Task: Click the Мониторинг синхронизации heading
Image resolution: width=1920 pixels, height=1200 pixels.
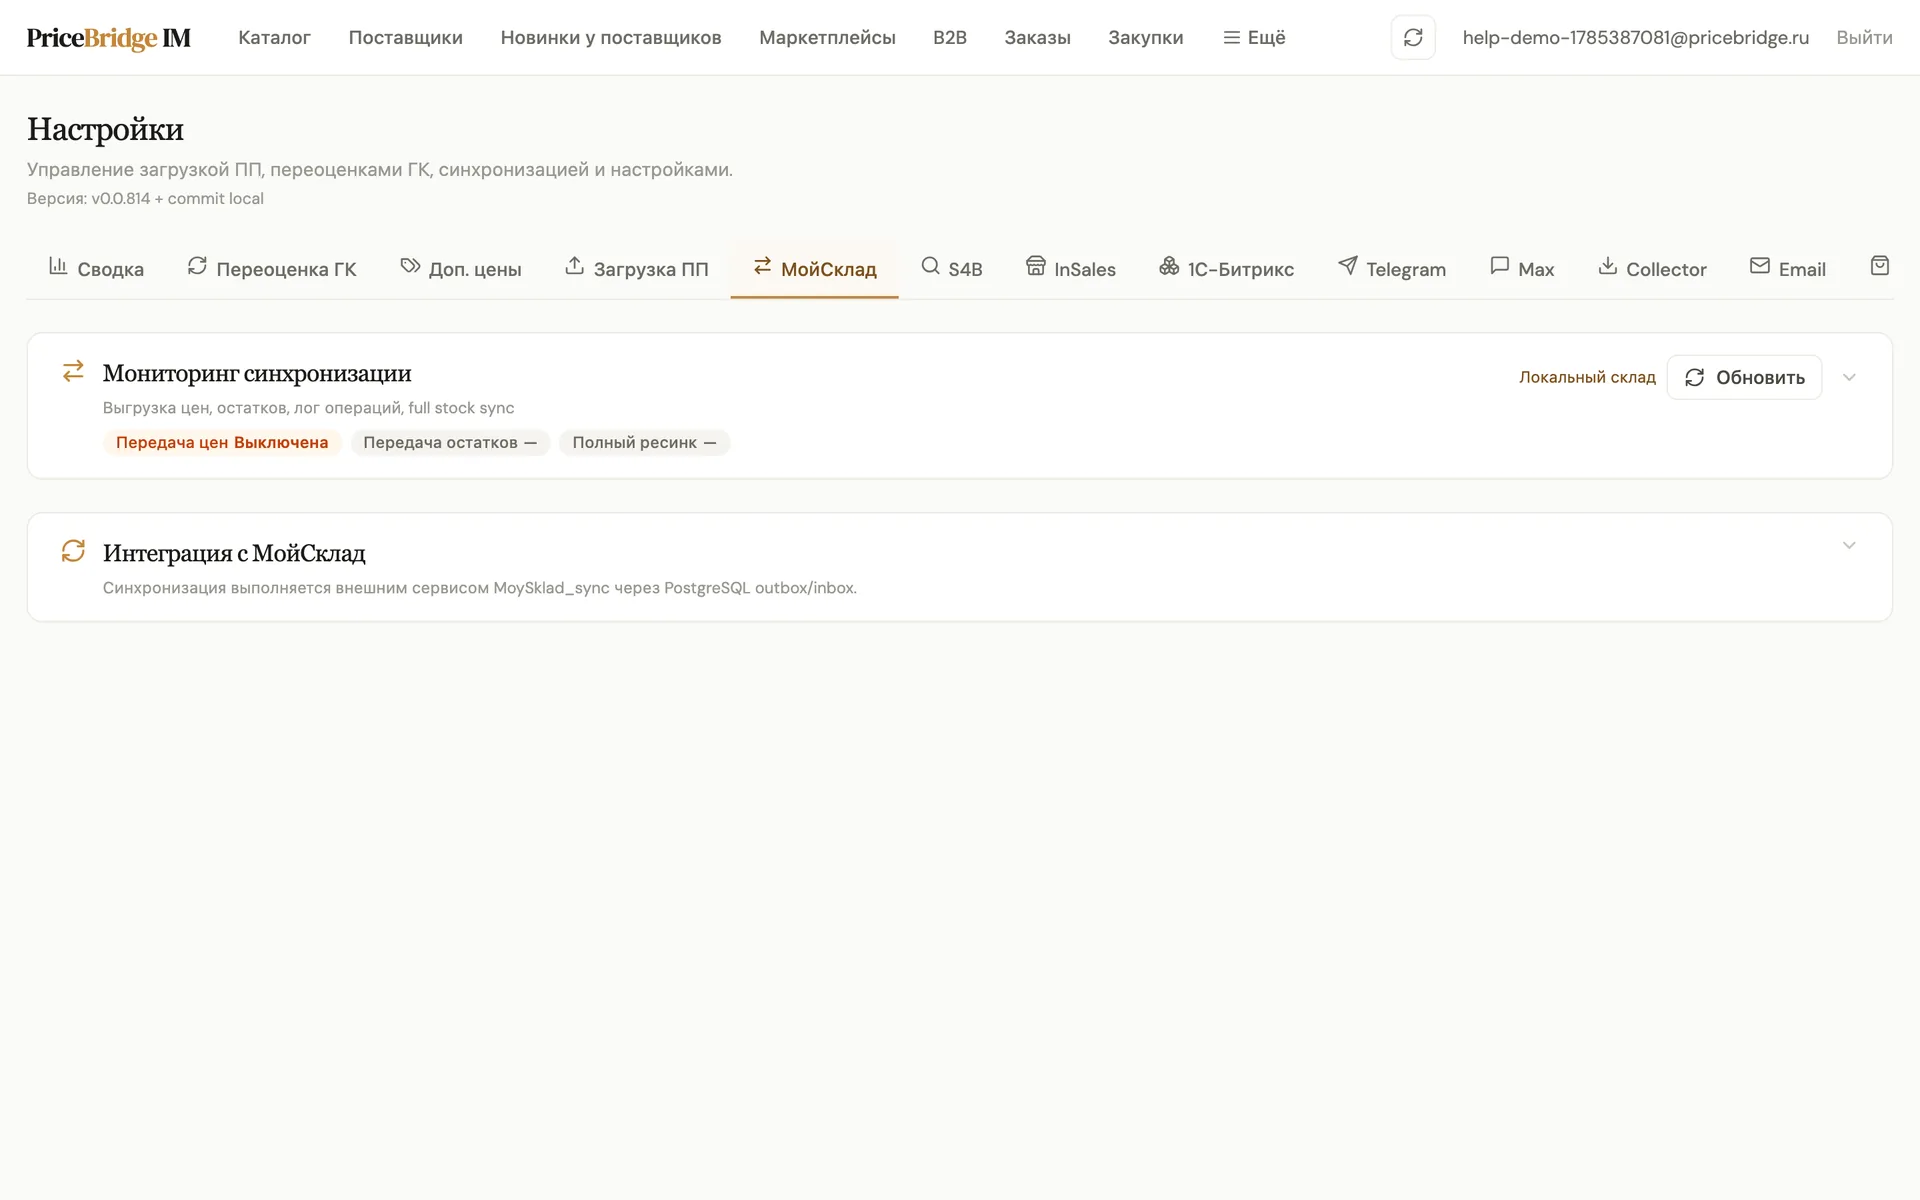Action: click(257, 373)
